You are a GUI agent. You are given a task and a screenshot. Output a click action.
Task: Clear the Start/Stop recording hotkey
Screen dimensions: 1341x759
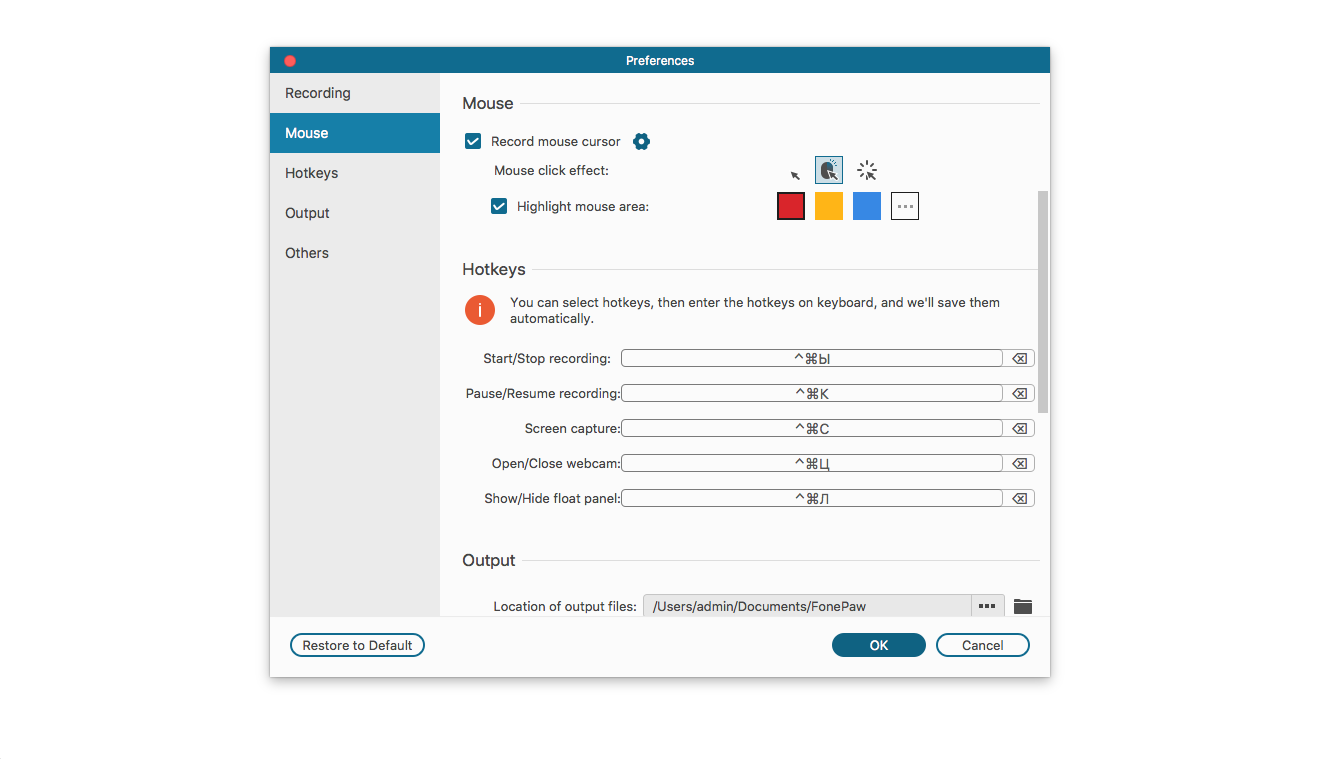pos(1019,359)
